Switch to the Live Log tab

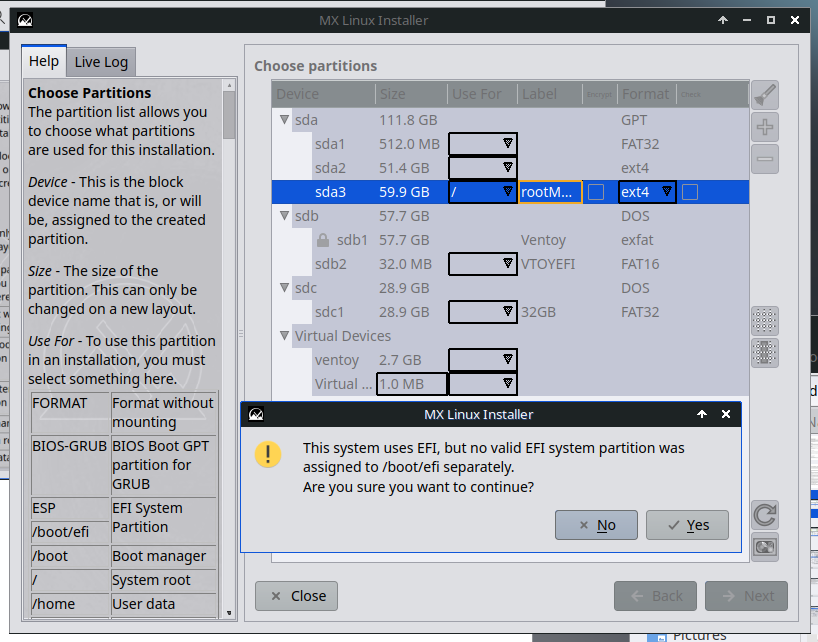point(101,62)
